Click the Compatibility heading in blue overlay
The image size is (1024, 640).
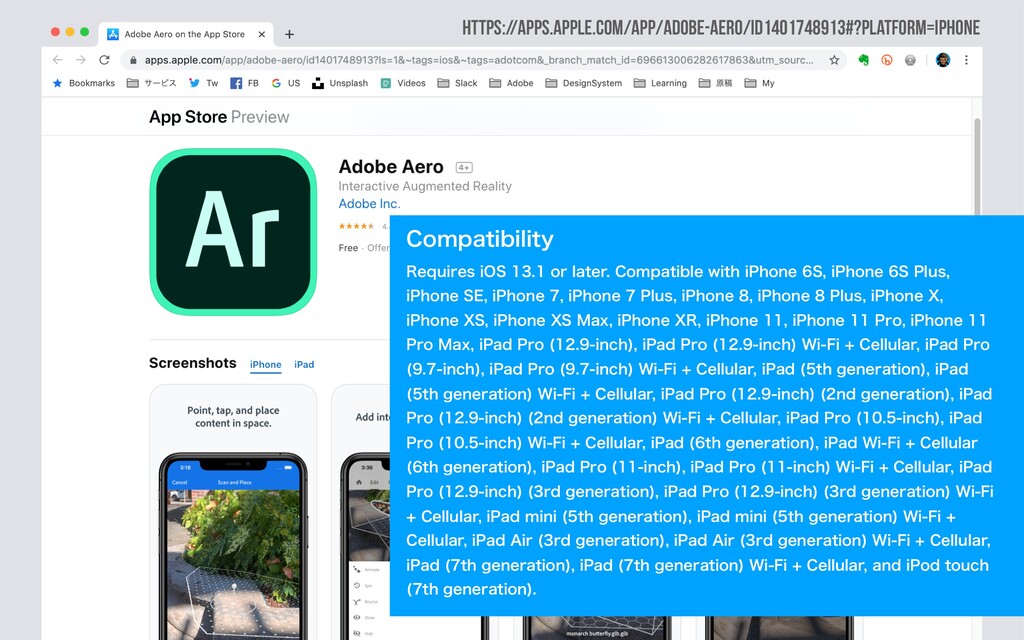tap(479, 239)
